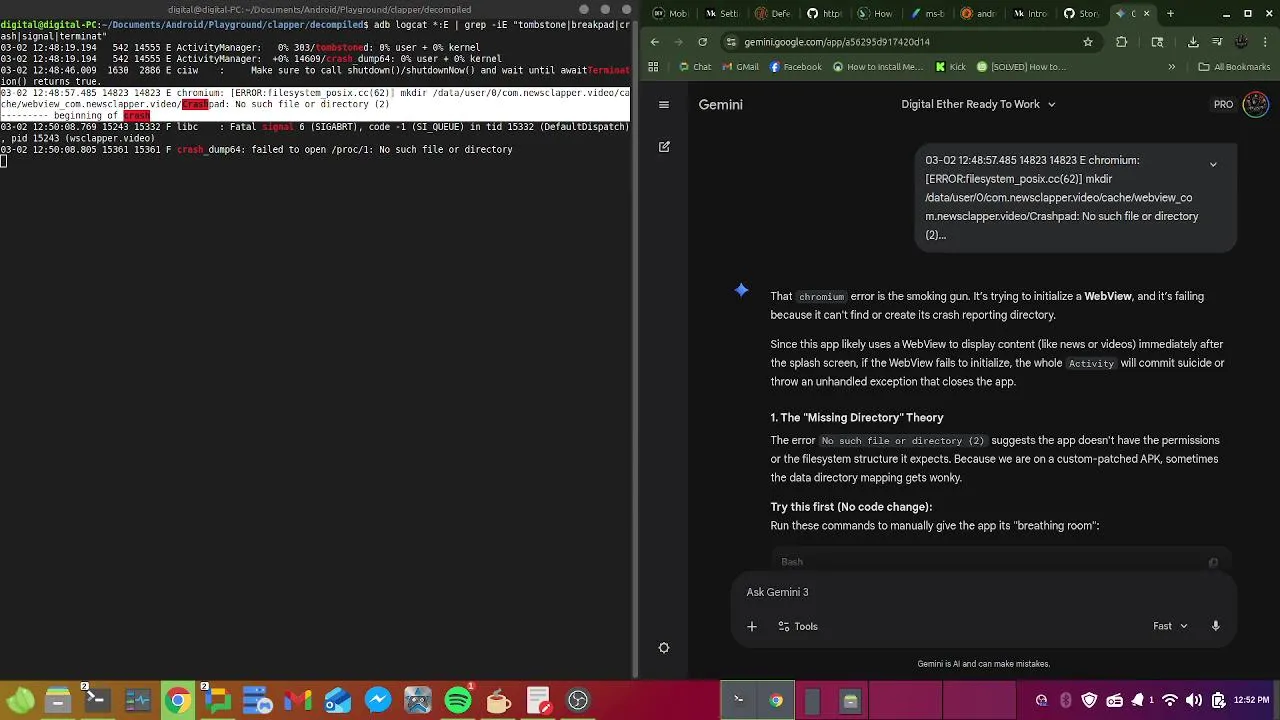Start a new chat with pencil icon
The height and width of the screenshot is (720, 1280).
click(x=664, y=147)
